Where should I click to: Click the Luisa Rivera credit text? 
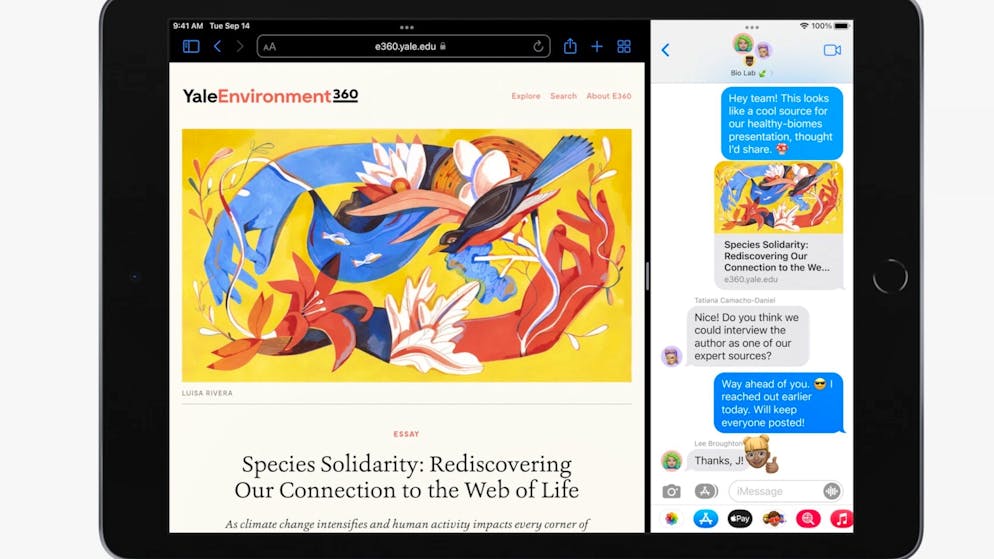(207, 393)
